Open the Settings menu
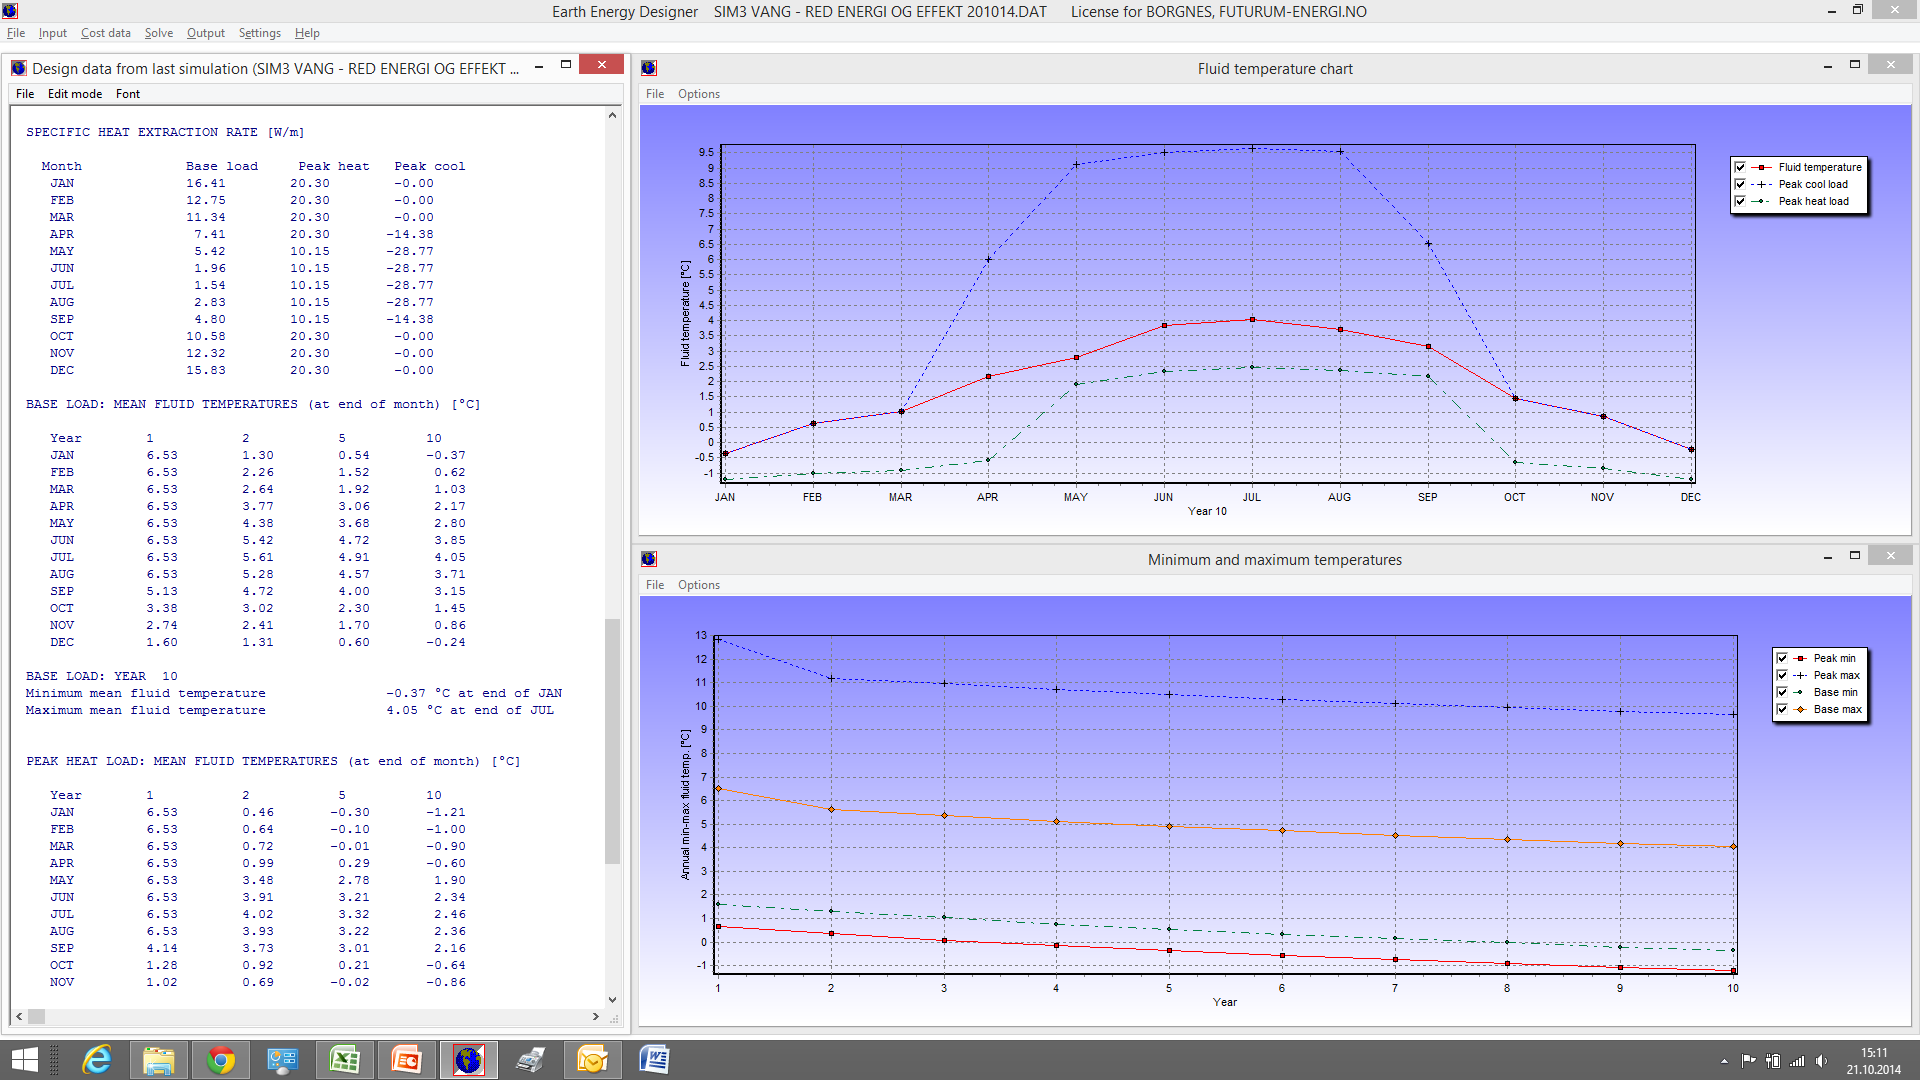1920x1080 pixels. point(260,33)
